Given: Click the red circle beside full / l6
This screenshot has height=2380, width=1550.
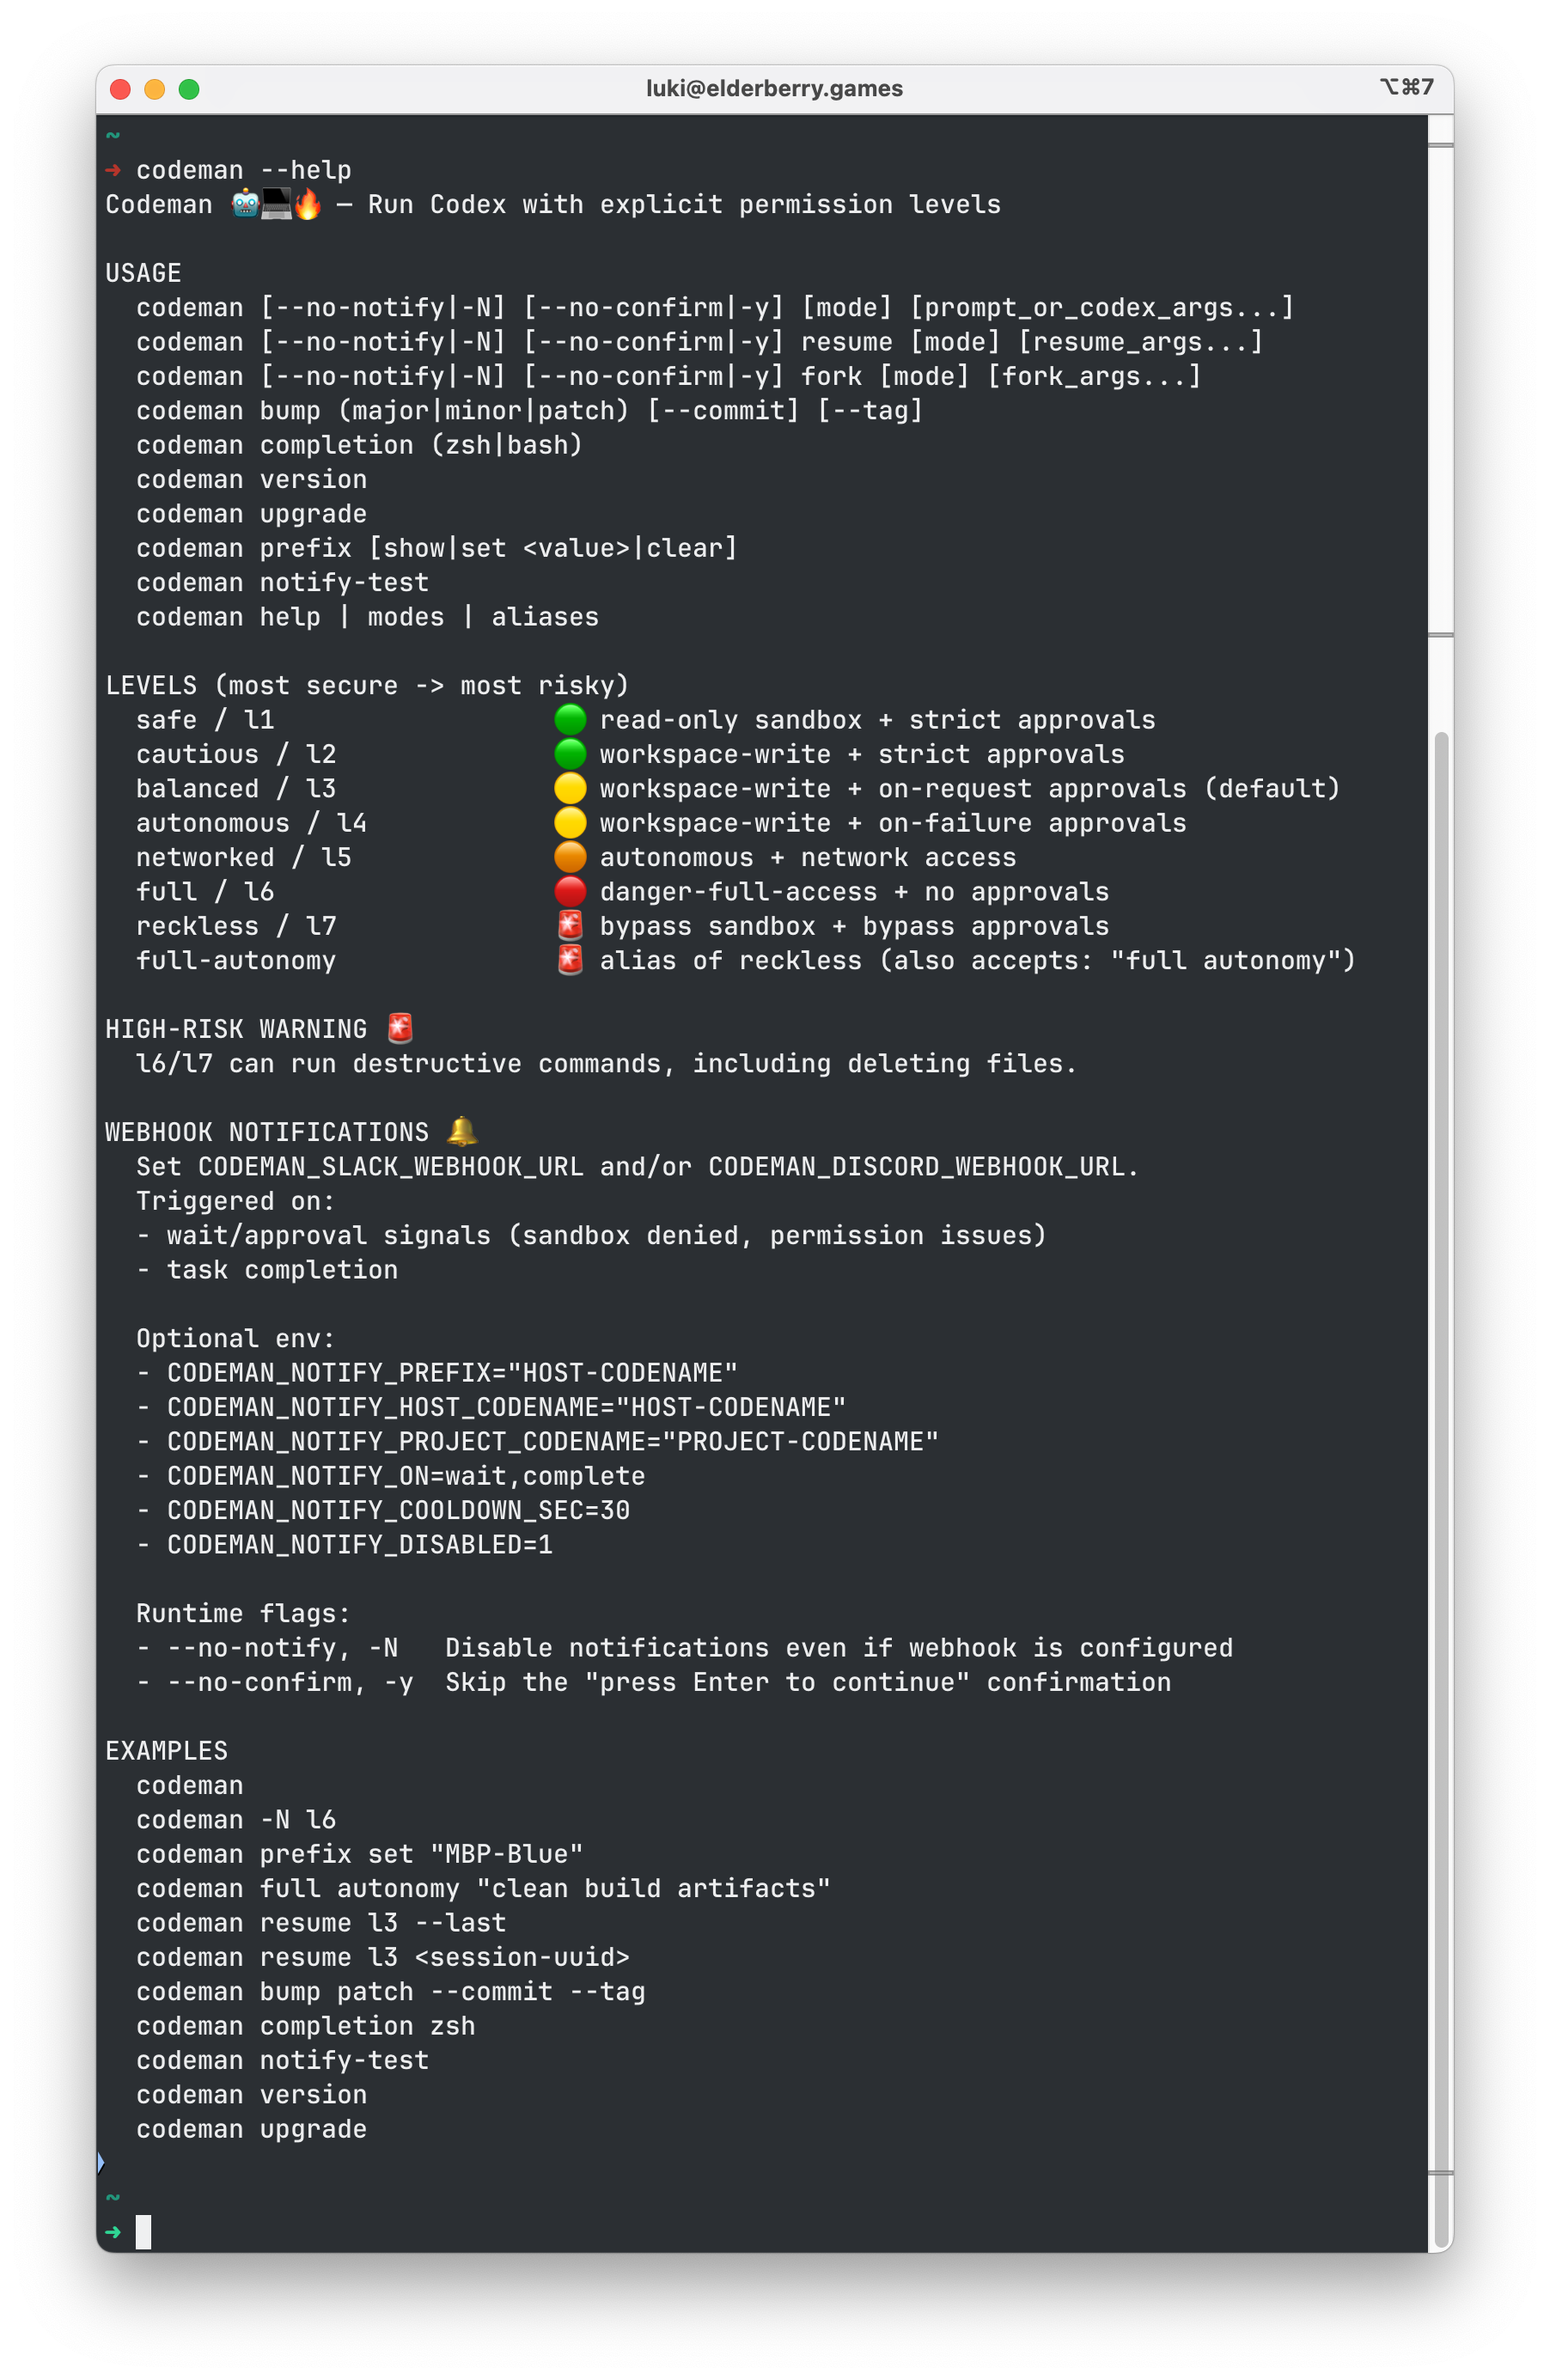Looking at the screenshot, I should click(x=570, y=891).
